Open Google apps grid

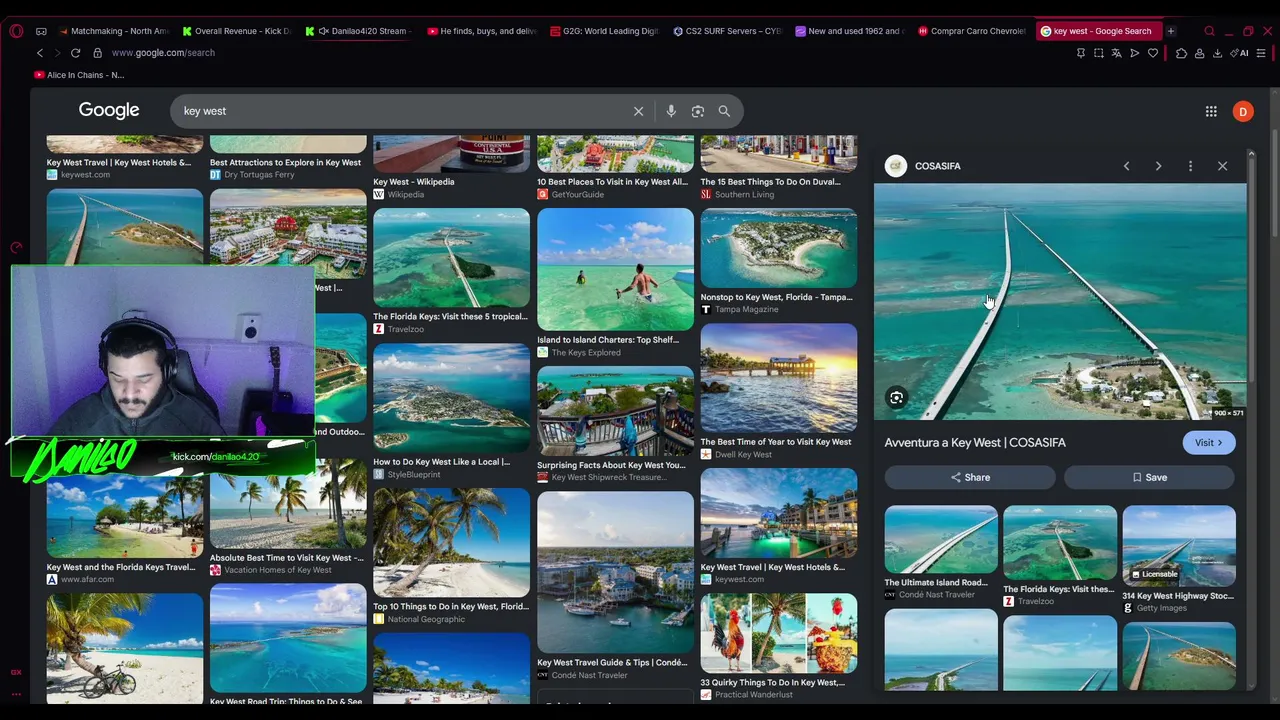[1211, 111]
